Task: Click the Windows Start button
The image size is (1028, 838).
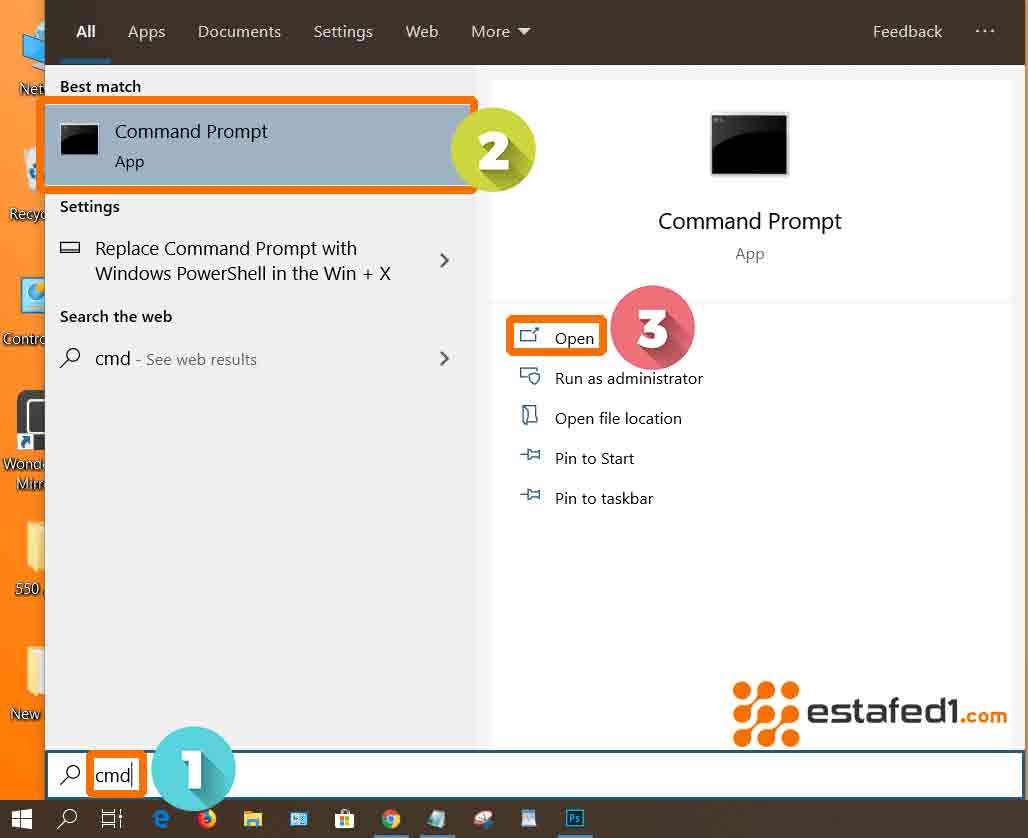Action: click(x=21, y=818)
